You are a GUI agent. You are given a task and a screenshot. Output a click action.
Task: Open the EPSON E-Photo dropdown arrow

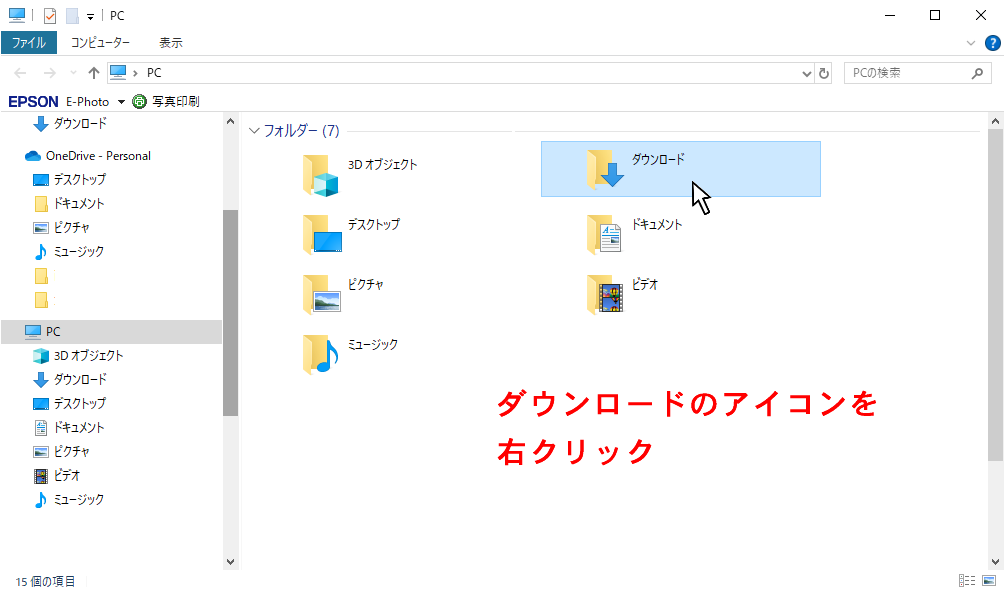[121, 102]
